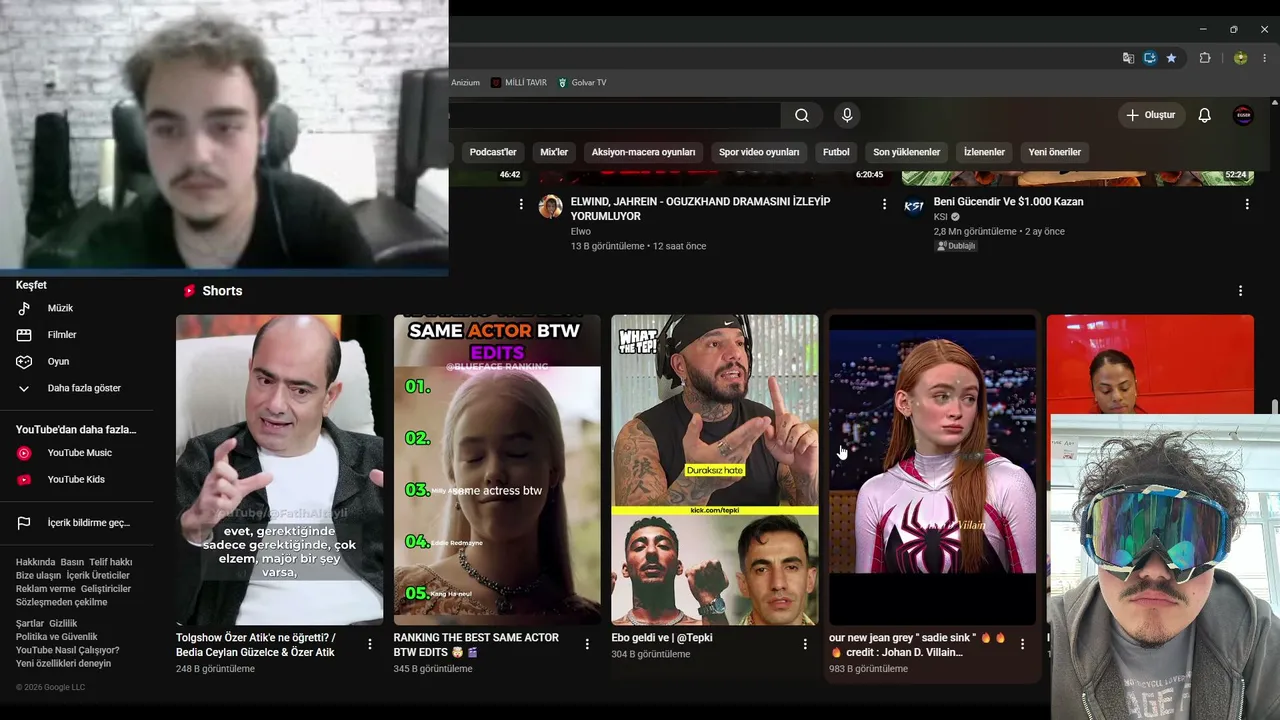Image resolution: width=1280 pixels, height=720 pixels.
Task: Open options for RANKING THE BEST short
Action: point(587,645)
